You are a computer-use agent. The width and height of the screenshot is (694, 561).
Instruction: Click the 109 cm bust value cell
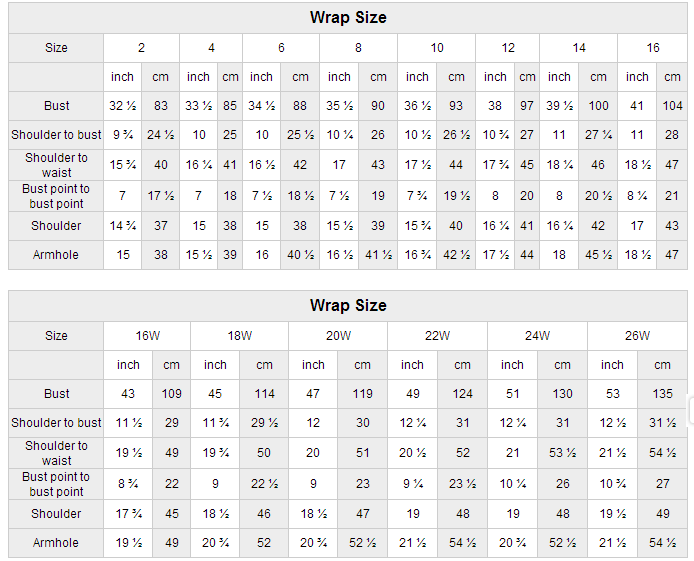(x=172, y=394)
